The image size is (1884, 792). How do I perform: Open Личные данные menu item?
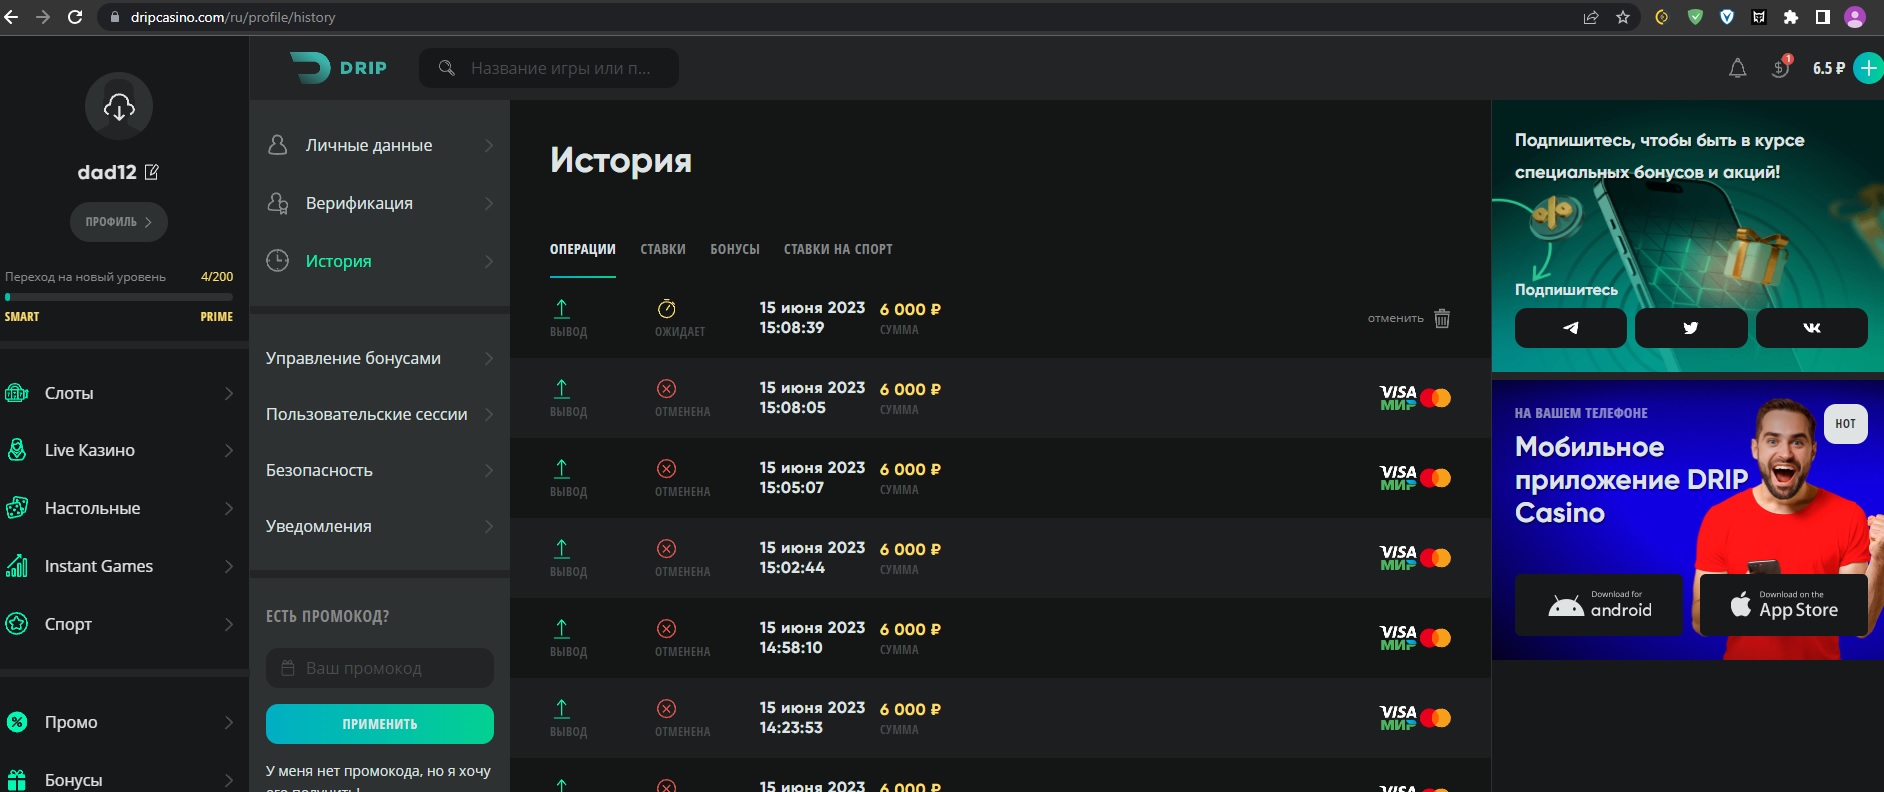pyautogui.click(x=380, y=145)
